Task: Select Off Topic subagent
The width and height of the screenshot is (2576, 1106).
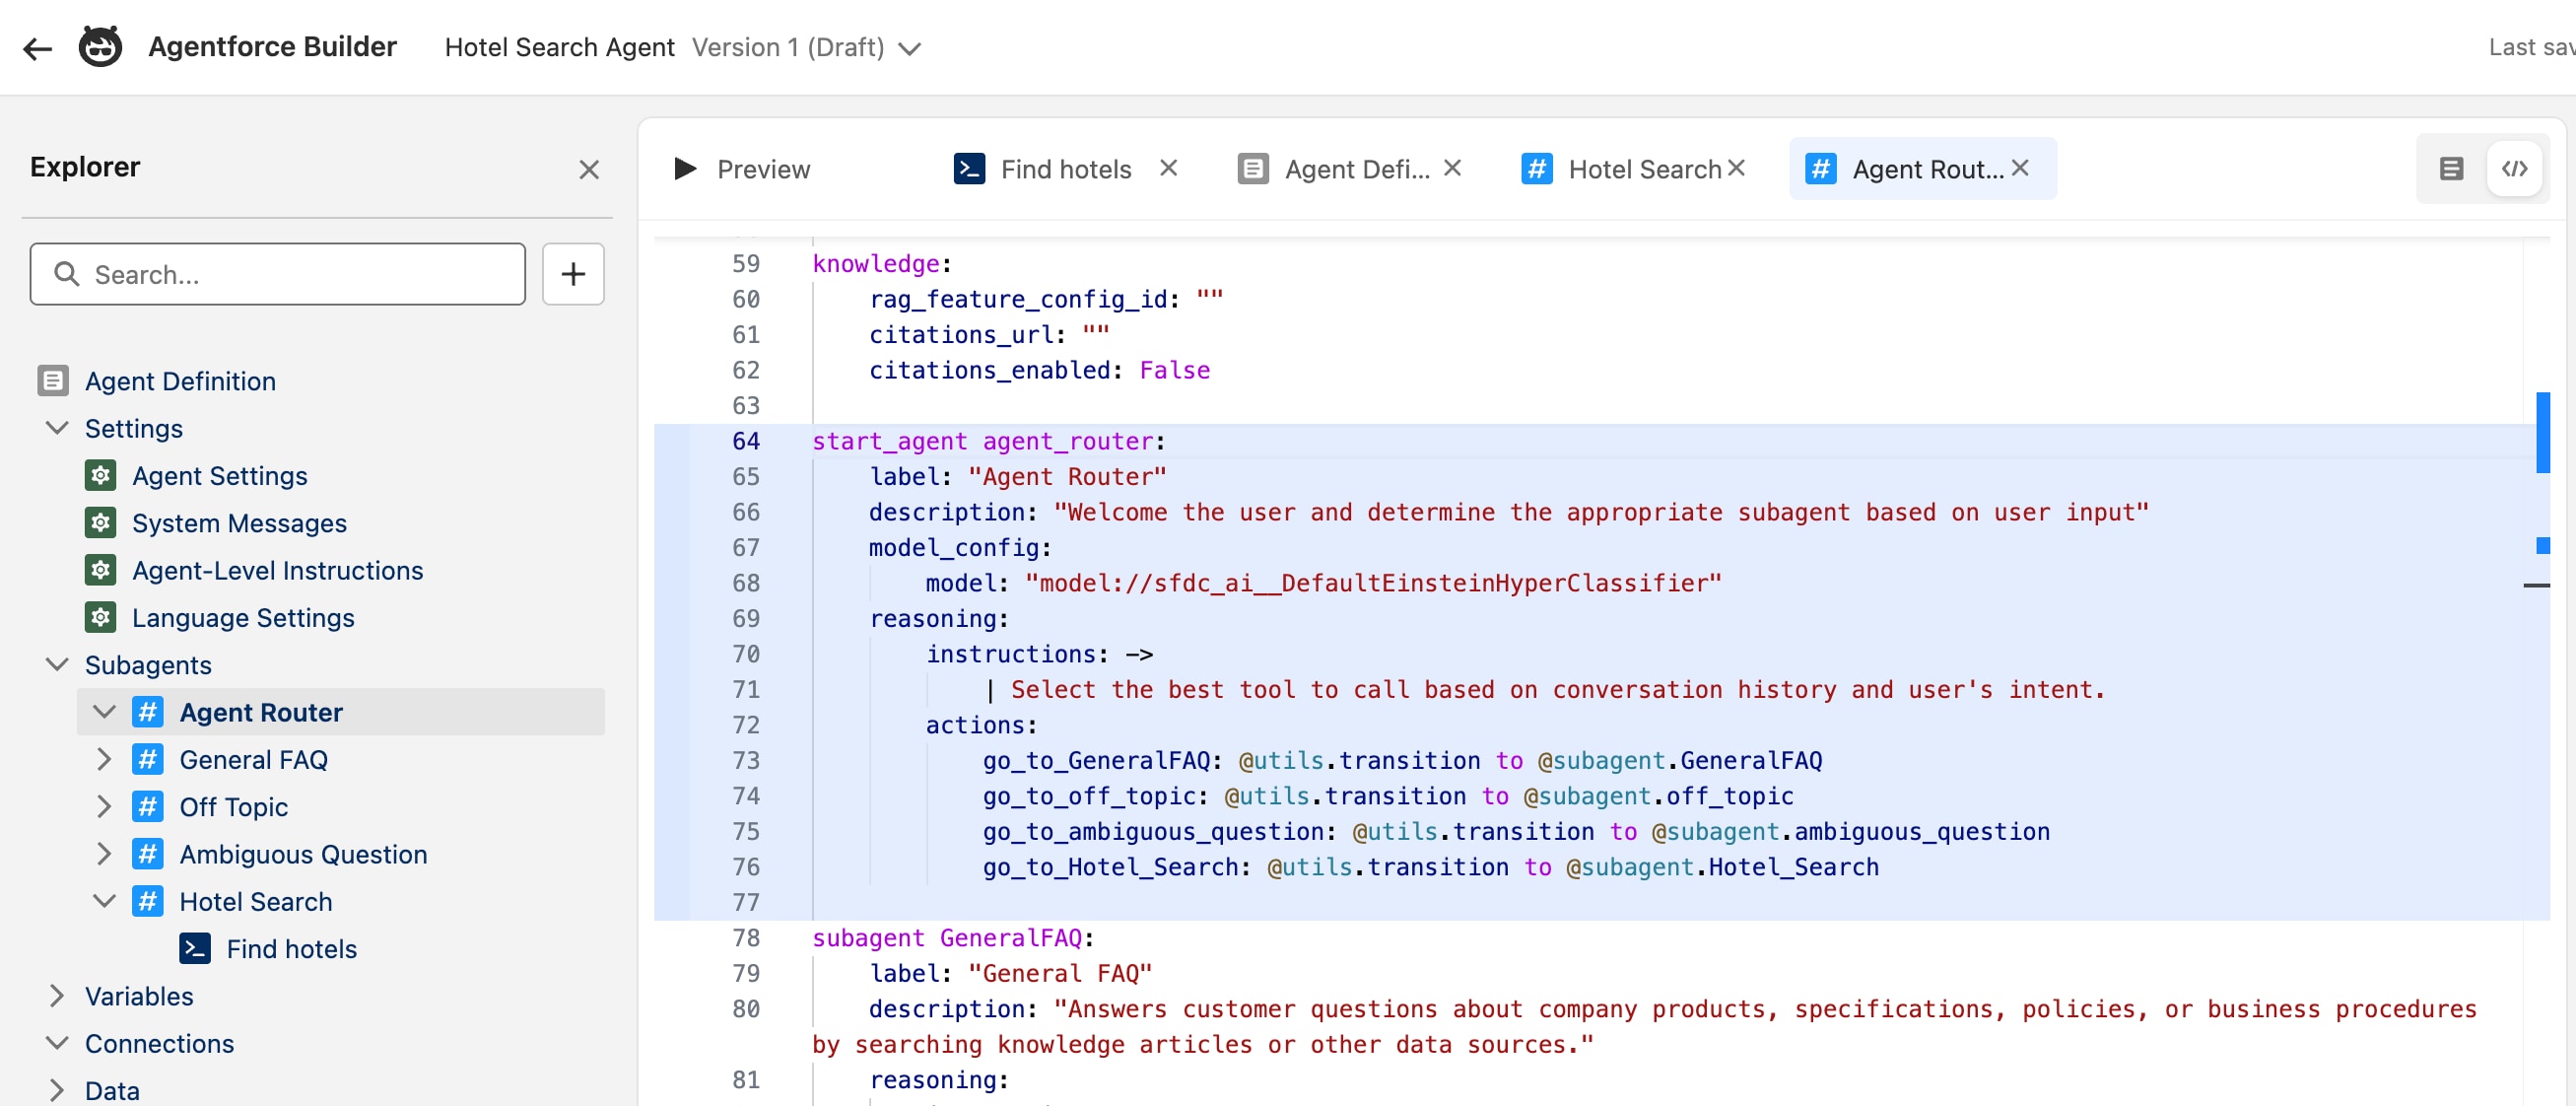Action: point(234,806)
